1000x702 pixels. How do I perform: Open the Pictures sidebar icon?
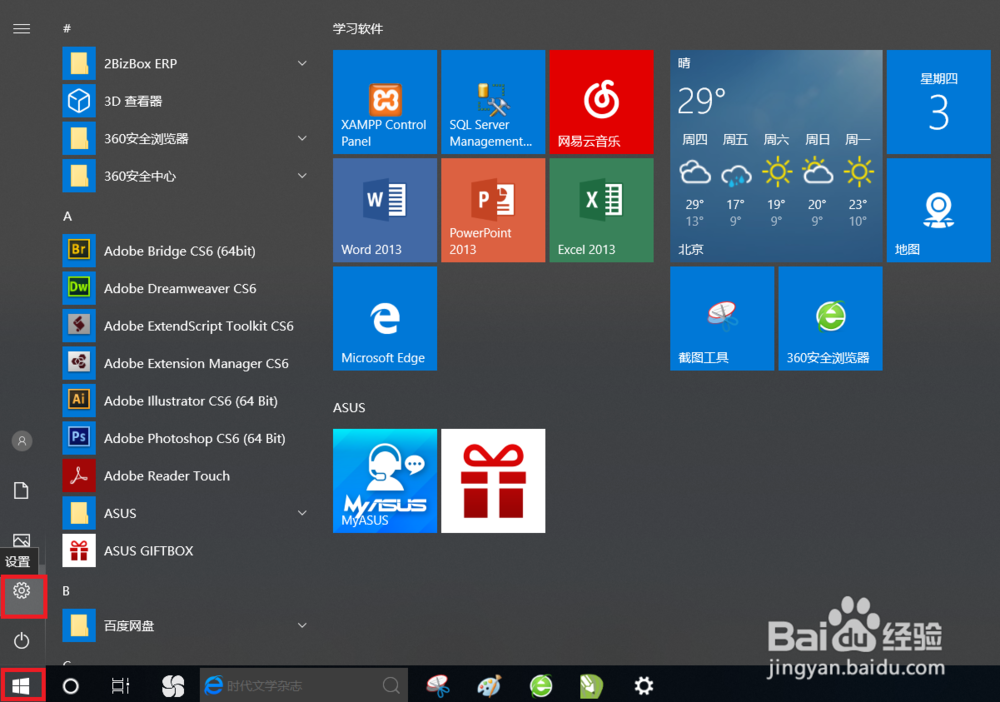tap(22, 541)
